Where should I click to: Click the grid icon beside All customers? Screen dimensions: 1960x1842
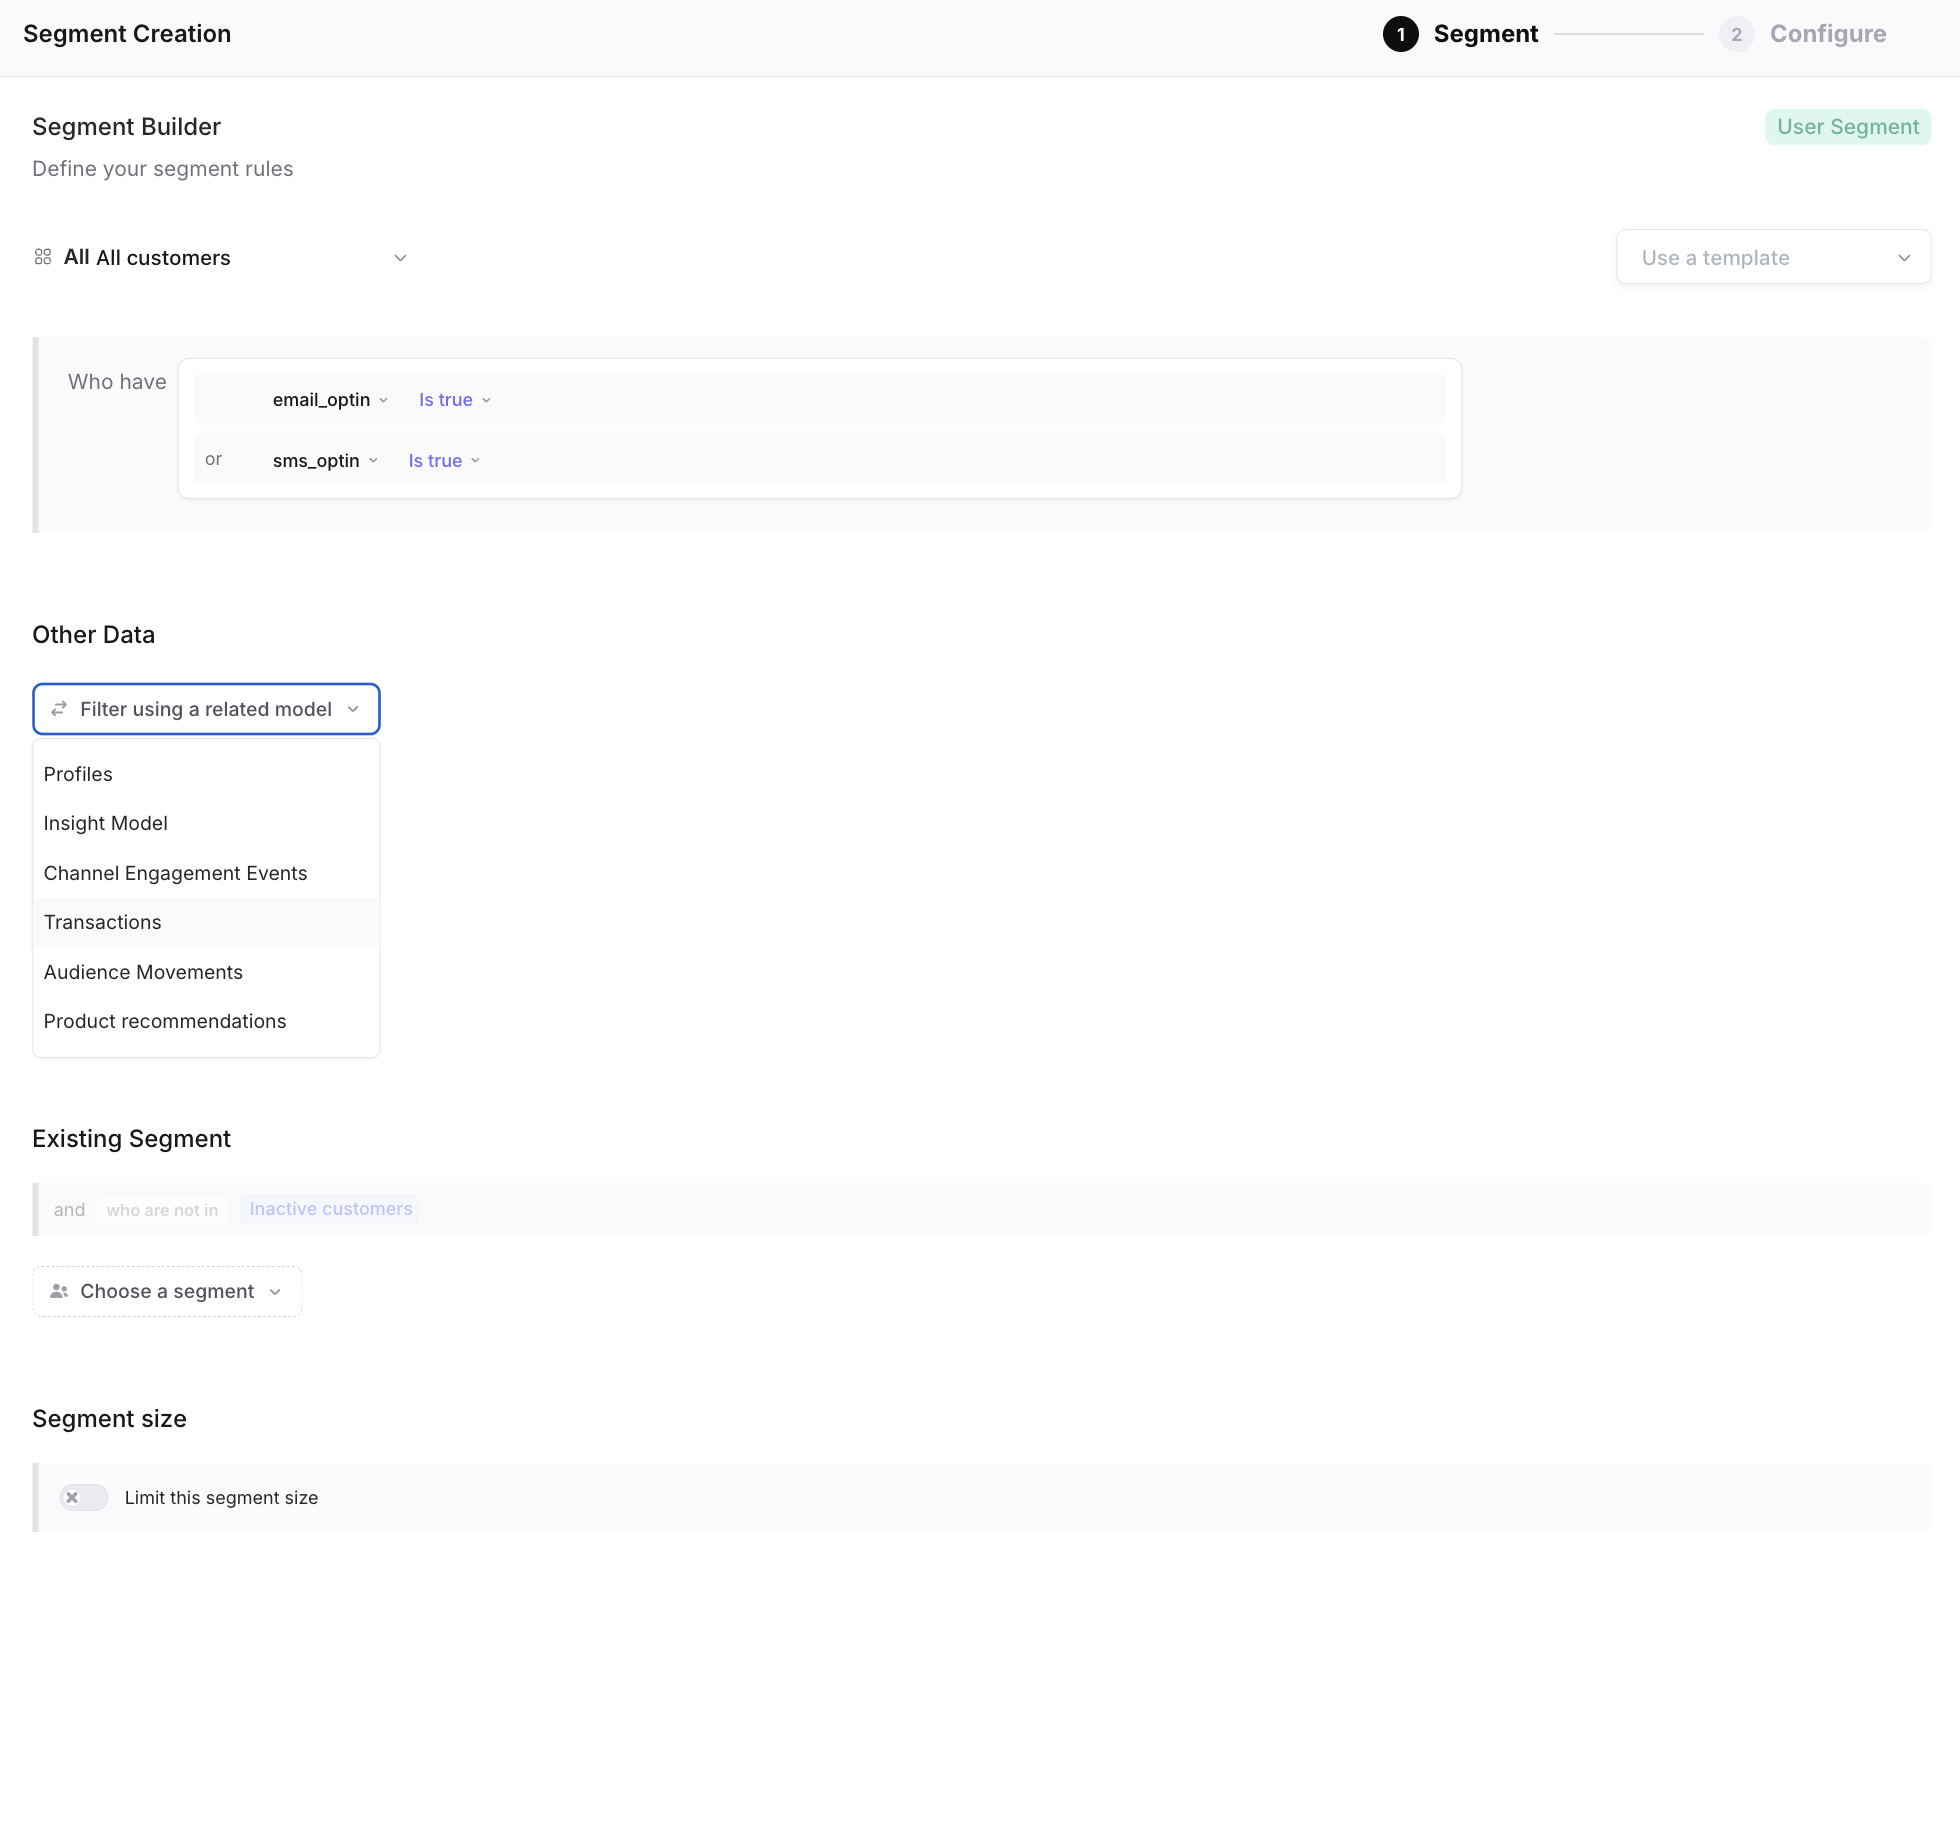tap(42, 257)
